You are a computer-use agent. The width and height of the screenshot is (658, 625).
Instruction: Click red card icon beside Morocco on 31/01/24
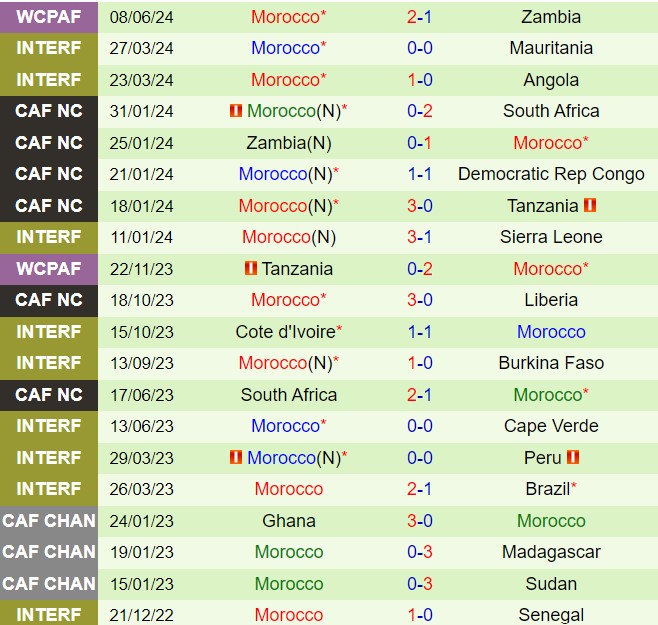(236, 111)
